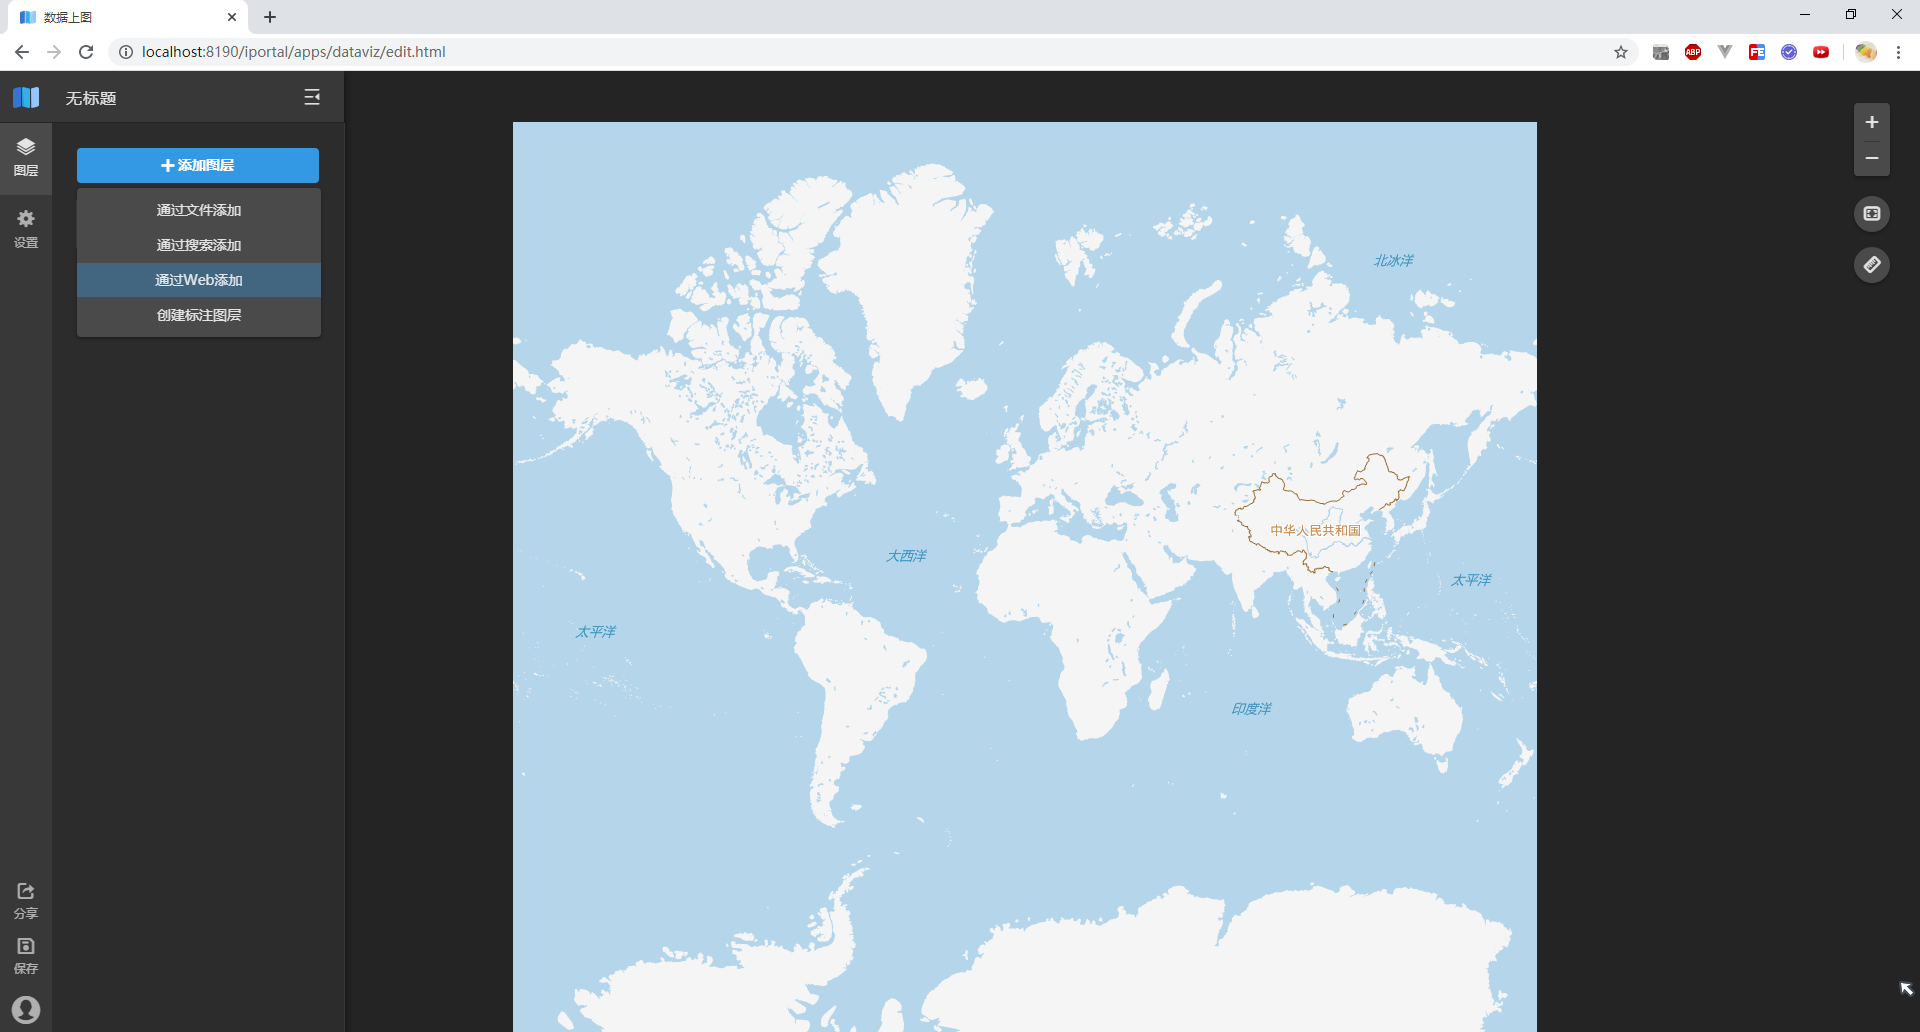Refresh the page with the reload icon
Image resolution: width=1920 pixels, height=1032 pixels.
86,51
